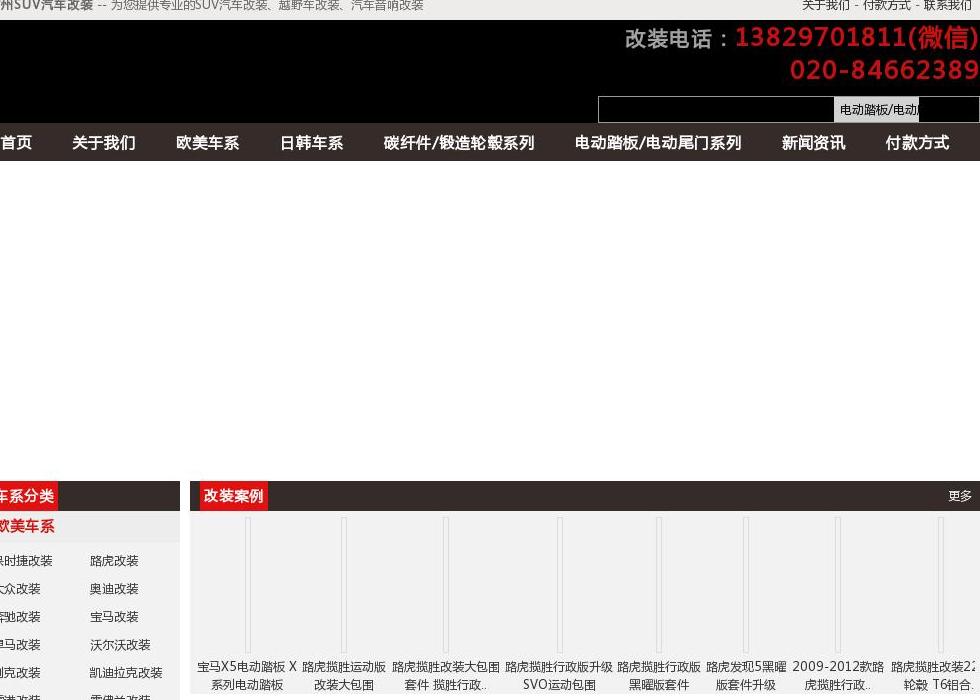Viewport: 980px width, 700px height.
Task: Click the thumbnail above 路虎发现5黑曜版套件升级
Action: (746, 585)
